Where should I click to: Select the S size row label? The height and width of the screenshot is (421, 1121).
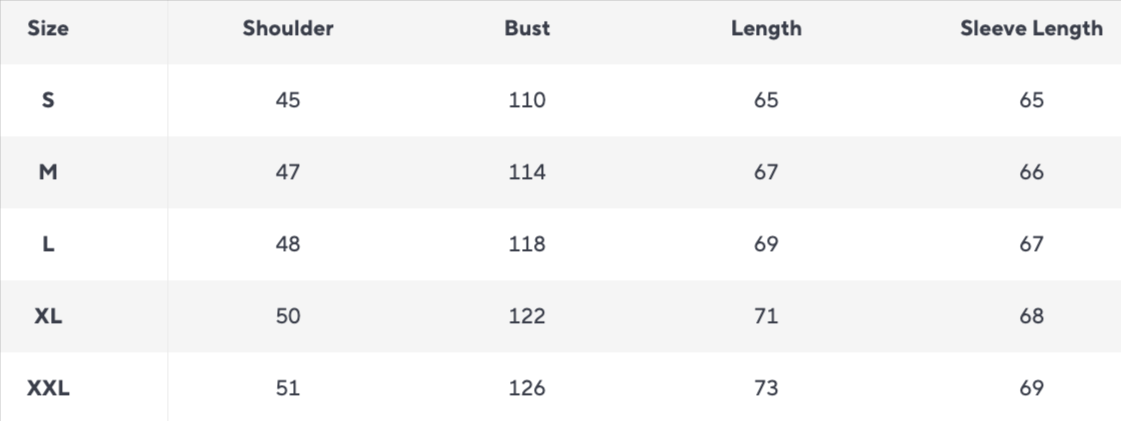tap(48, 100)
